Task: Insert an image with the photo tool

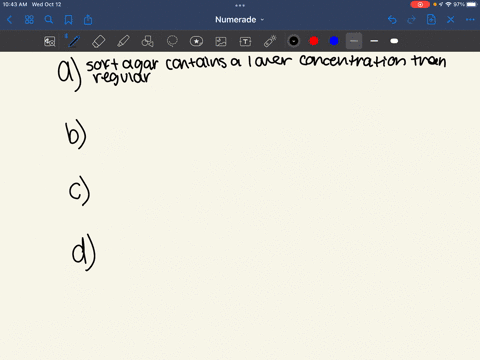Action: point(221,41)
